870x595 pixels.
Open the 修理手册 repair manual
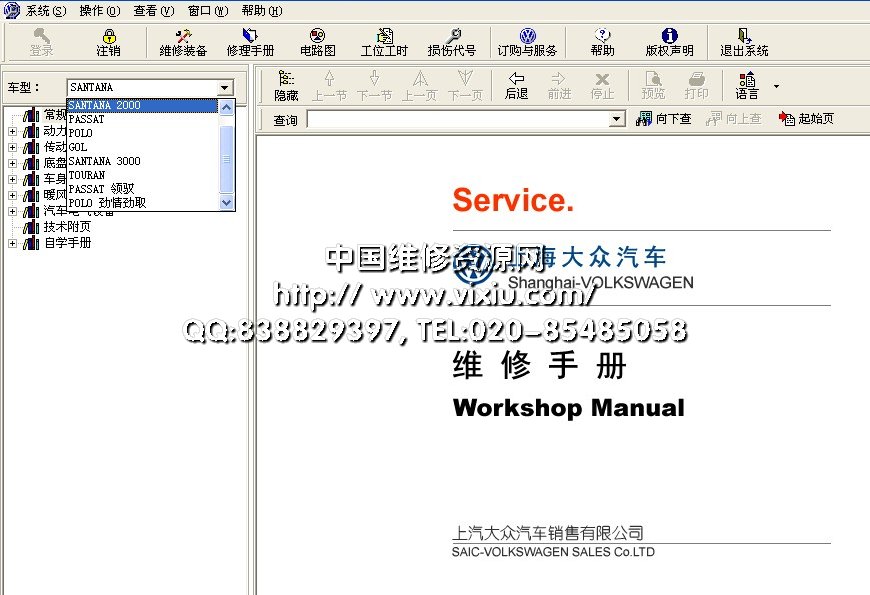tap(250, 42)
